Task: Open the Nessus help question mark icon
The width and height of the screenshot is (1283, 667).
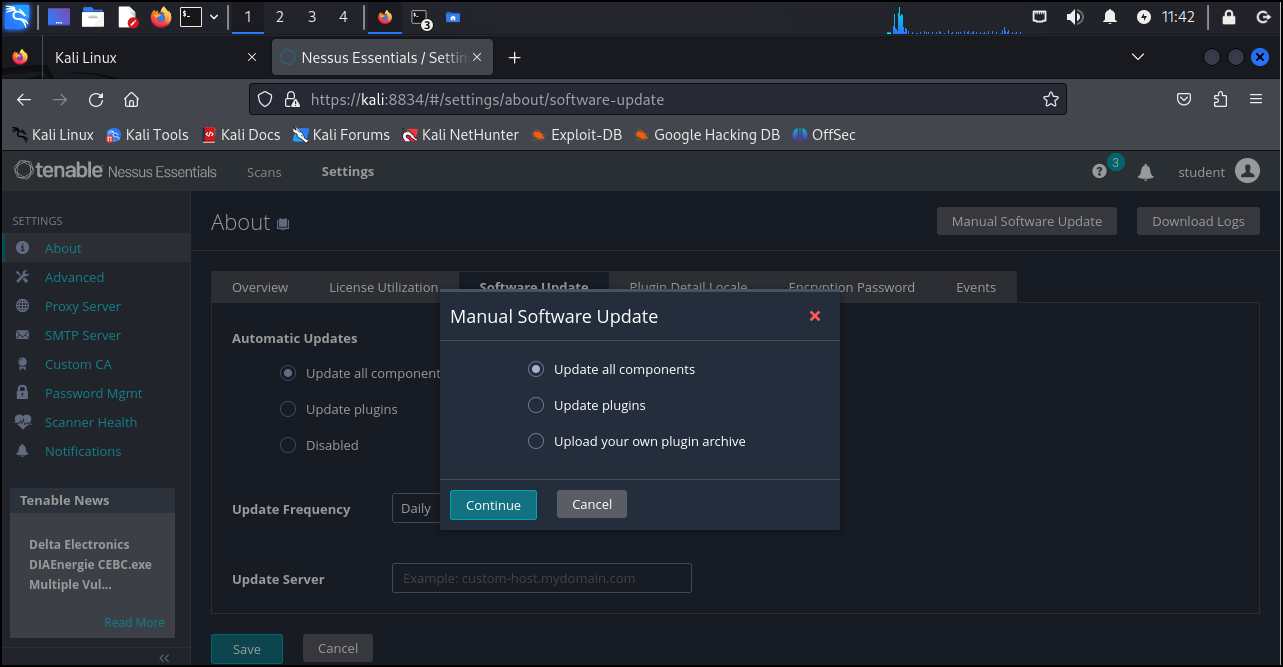Action: click(1100, 172)
